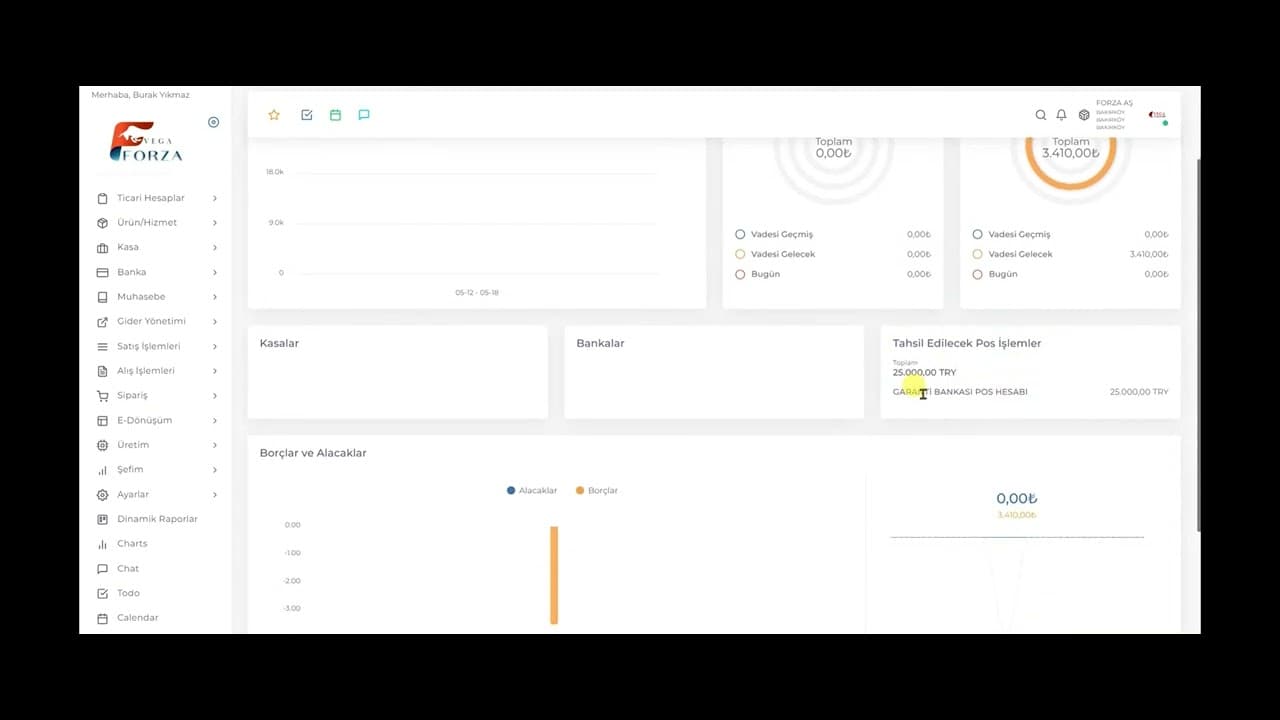Open the notifications bell icon

[x=1062, y=115]
